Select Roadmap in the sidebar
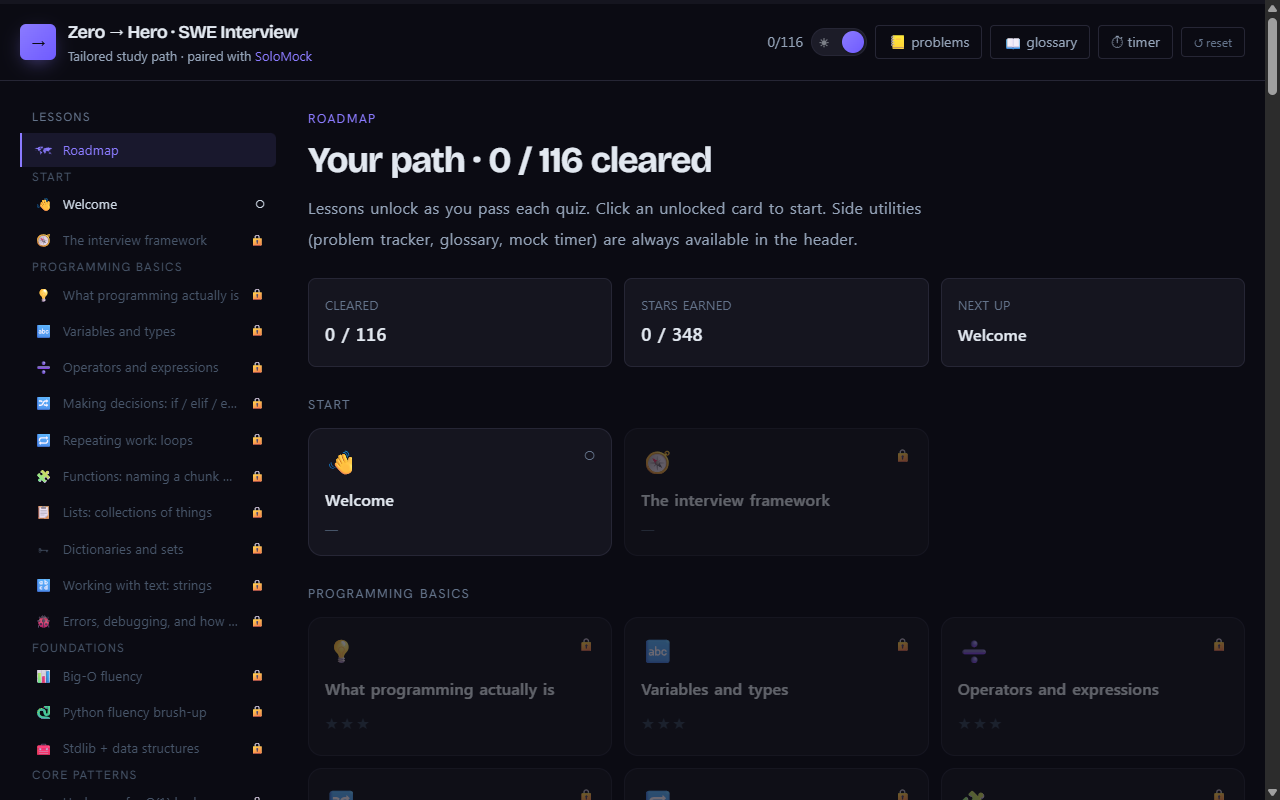This screenshot has width=1280, height=800. pos(148,150)
